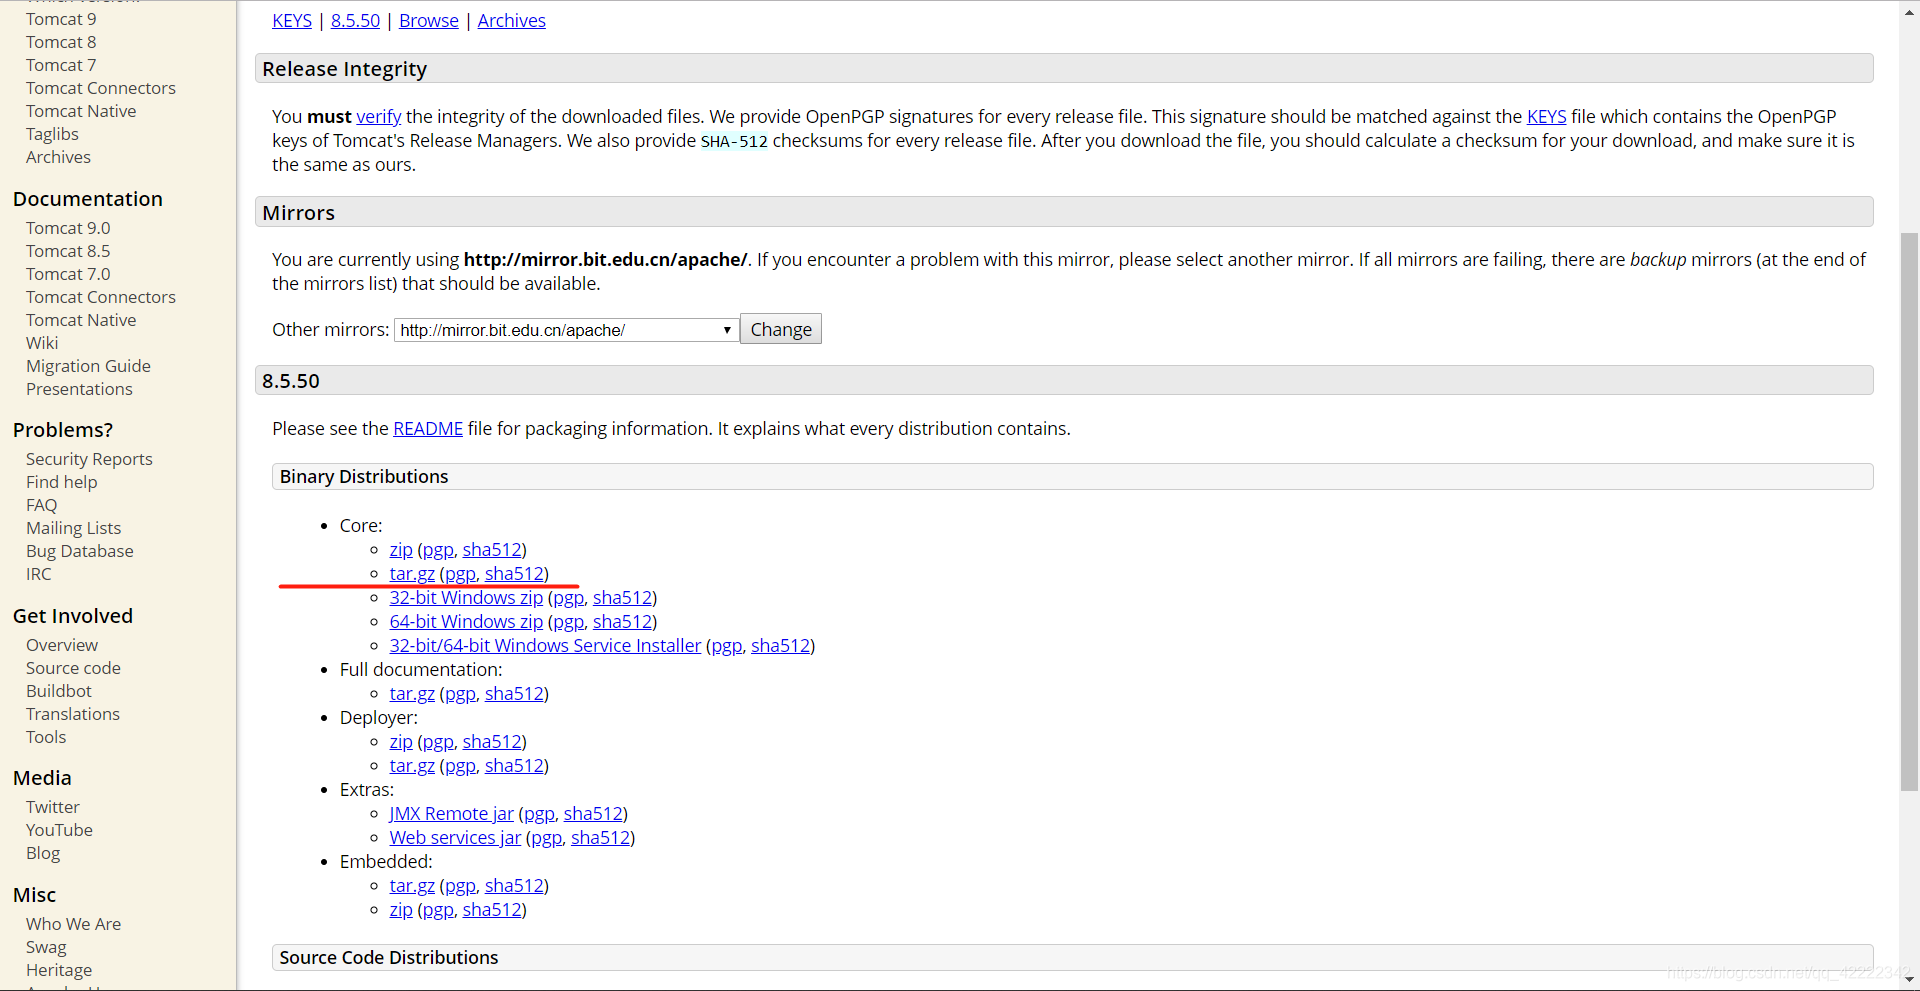Image resolution: width=1920 pixels, height=991 pixels.
Task: Open pgp signature for Core zip
Action: (438, 550)
